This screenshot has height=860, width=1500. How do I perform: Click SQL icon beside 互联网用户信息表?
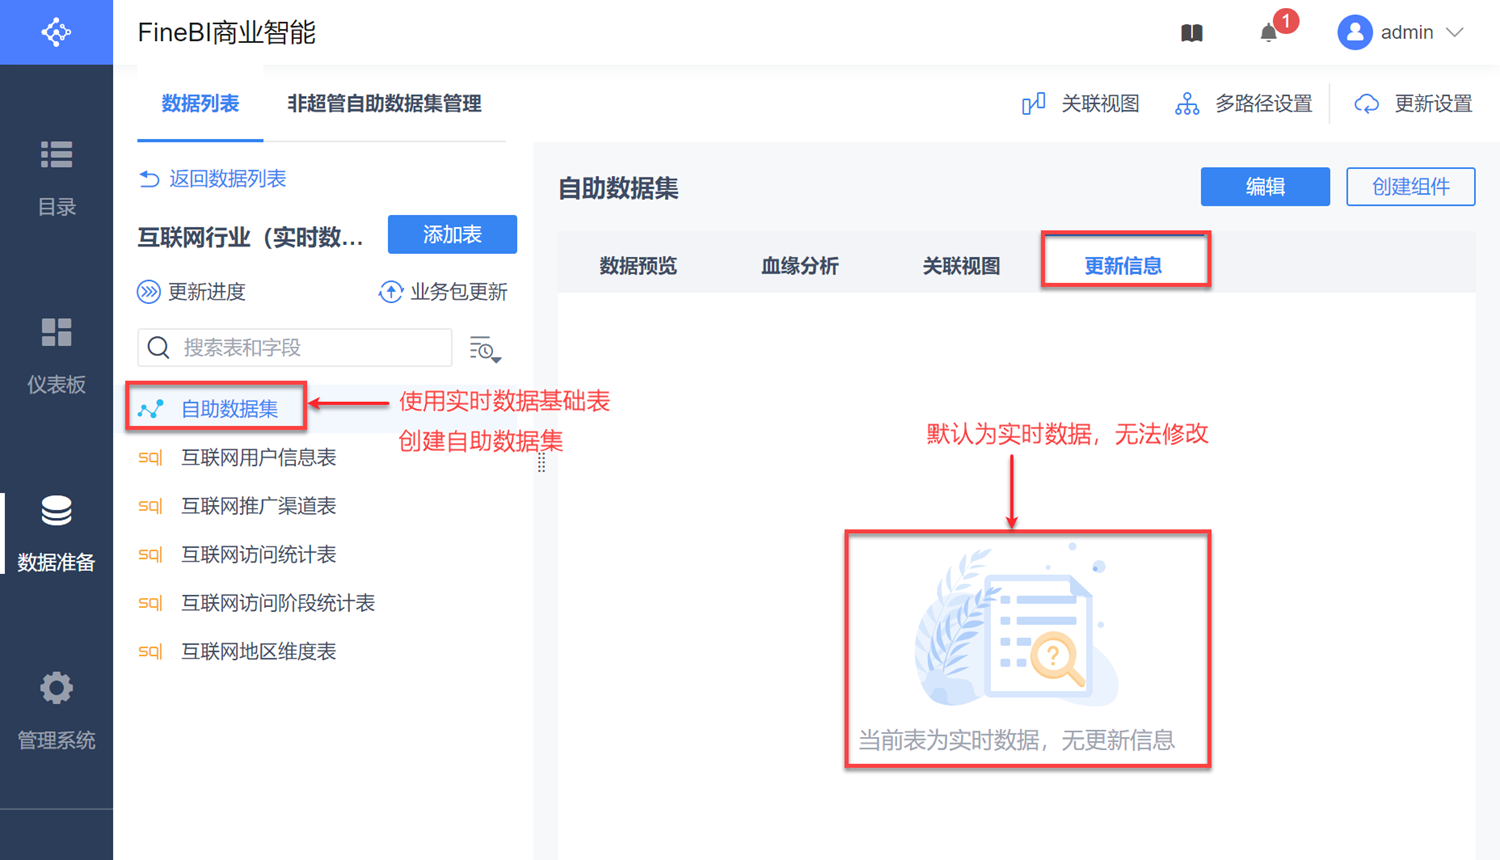pos(150,458)
